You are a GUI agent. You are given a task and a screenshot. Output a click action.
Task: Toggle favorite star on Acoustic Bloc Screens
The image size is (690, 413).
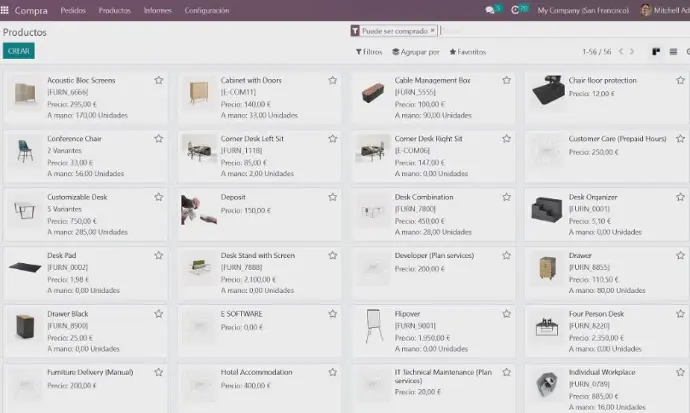[x=158, y=80]
